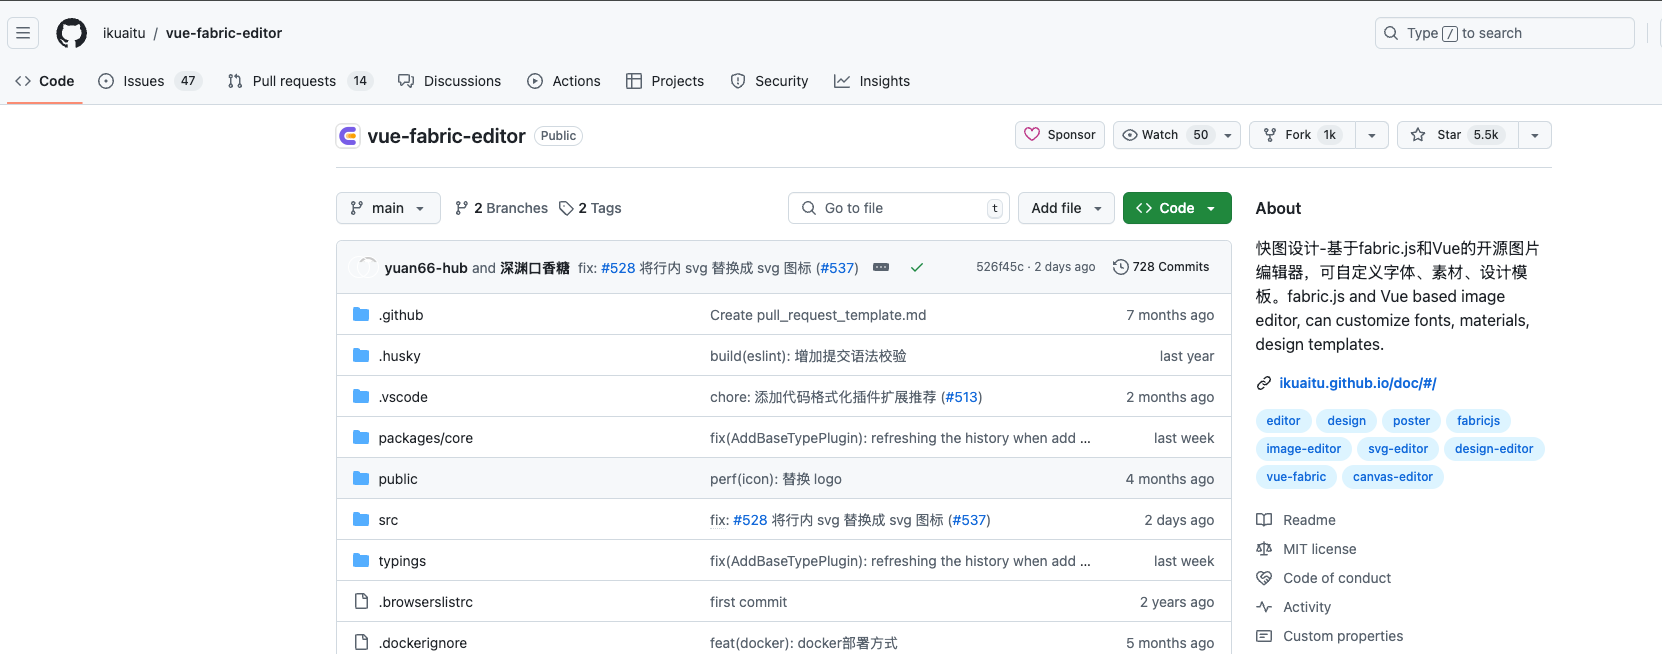The image size is (1662, 654).
Task: Click the src folder icon
Action: [x=361, y=520]
